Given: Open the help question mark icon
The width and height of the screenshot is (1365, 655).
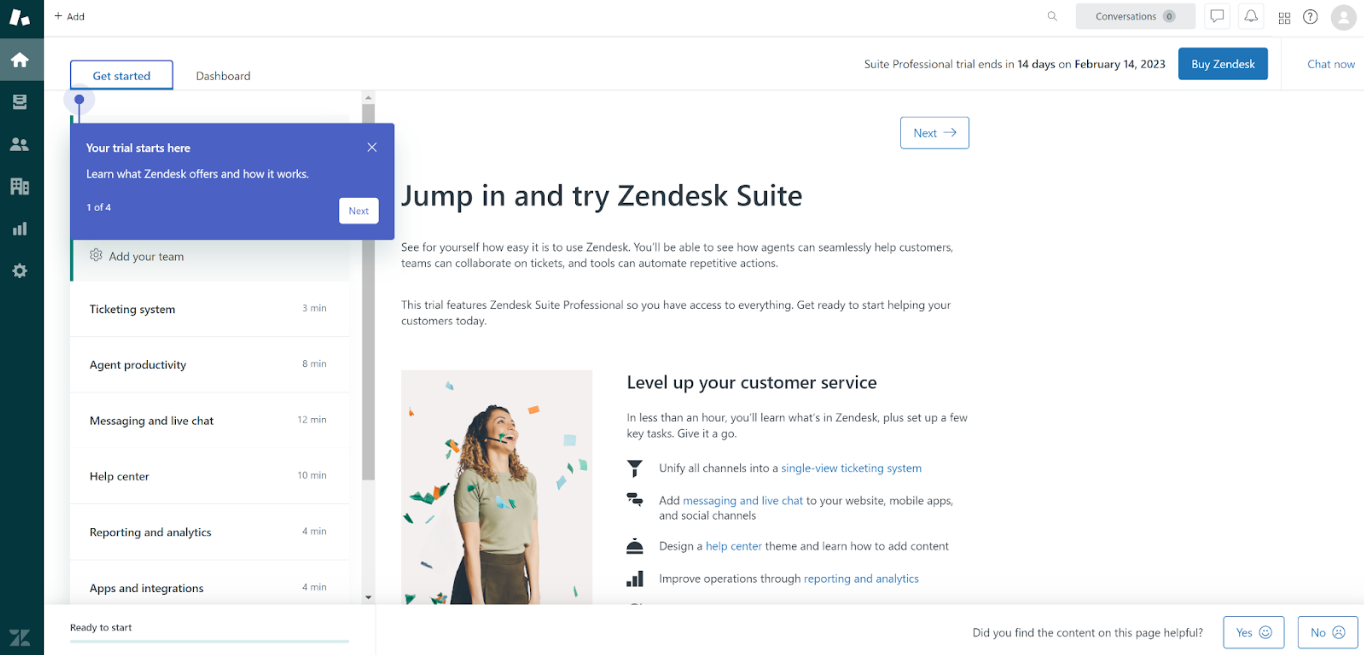Looking at the screenshot, I should click(1310, 16).
